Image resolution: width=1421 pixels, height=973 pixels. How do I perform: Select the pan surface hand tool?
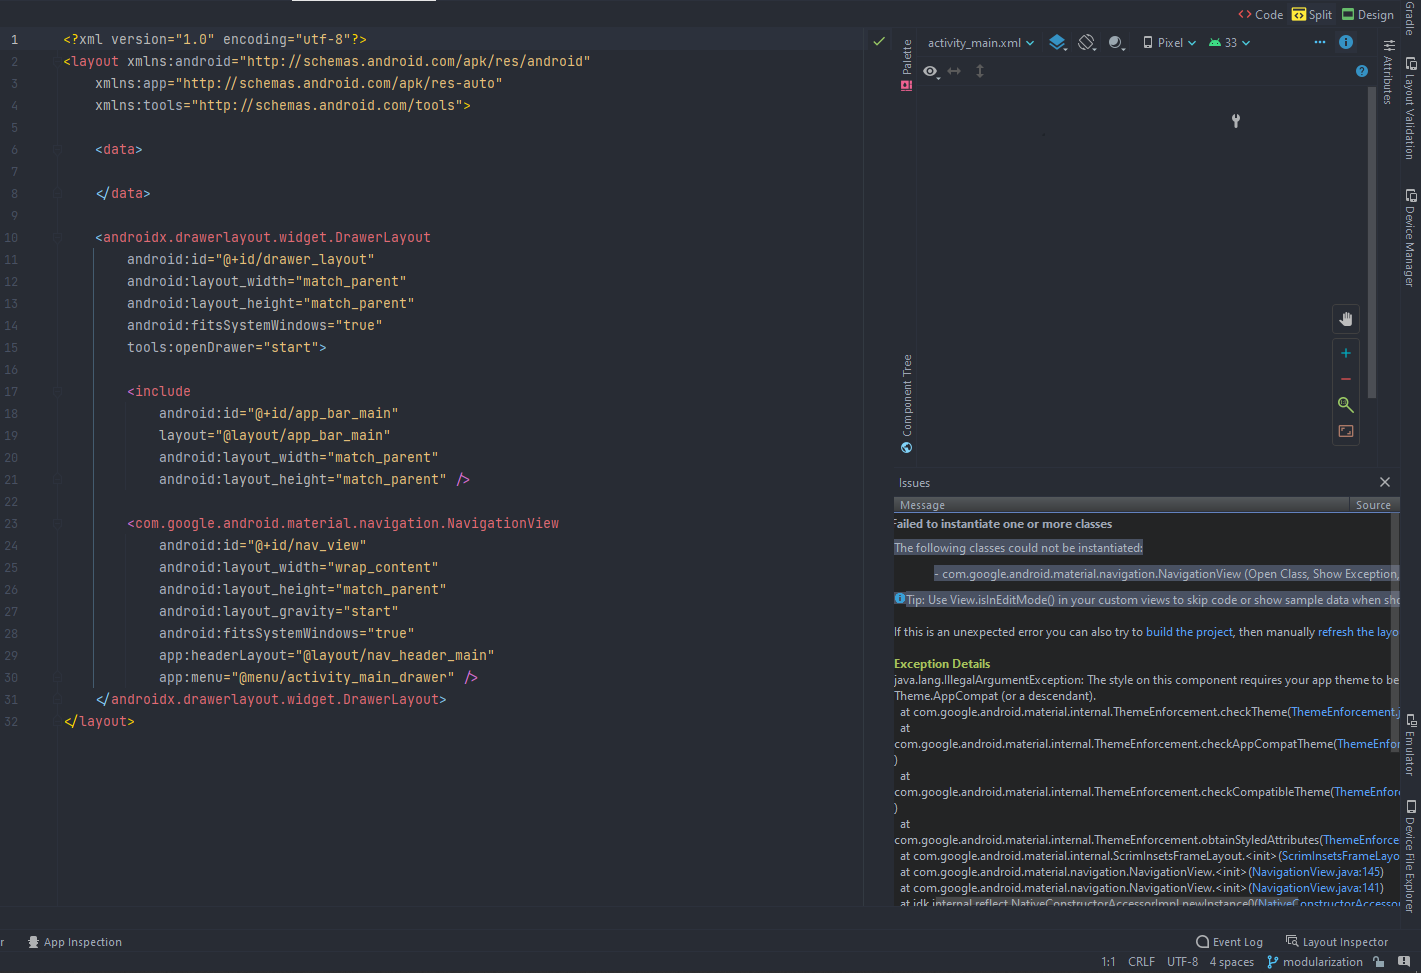pyautogui.click(x=1345, y=319)
